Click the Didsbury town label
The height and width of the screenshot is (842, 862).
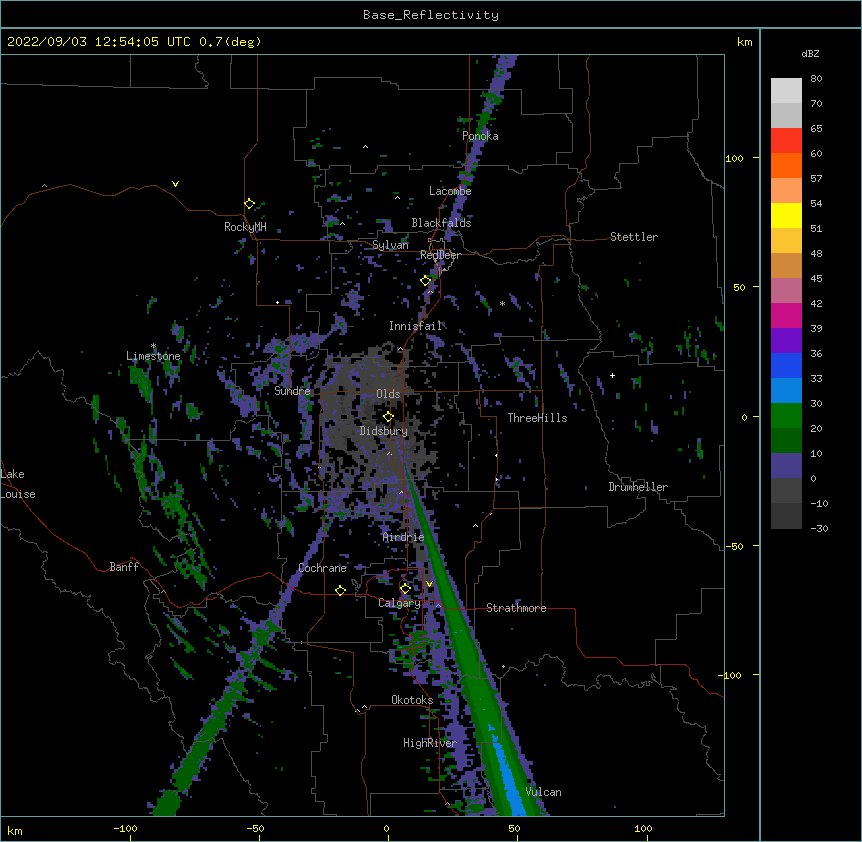coord(383,431)
